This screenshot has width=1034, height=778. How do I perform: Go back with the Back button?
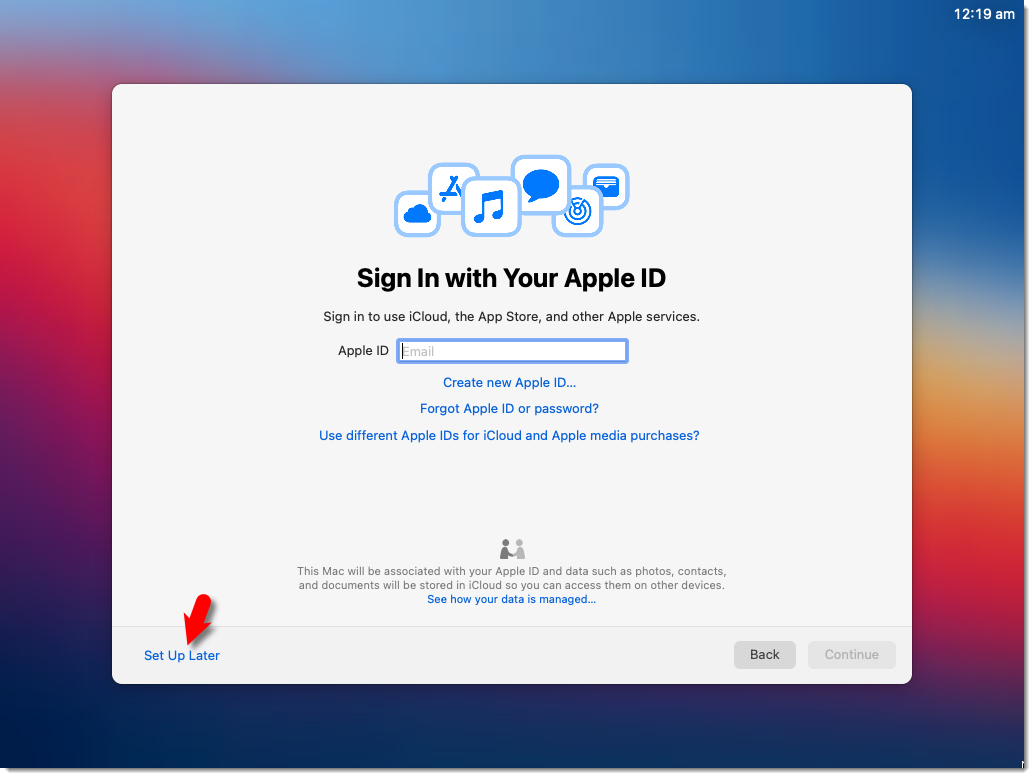click(x=765, y=655)
